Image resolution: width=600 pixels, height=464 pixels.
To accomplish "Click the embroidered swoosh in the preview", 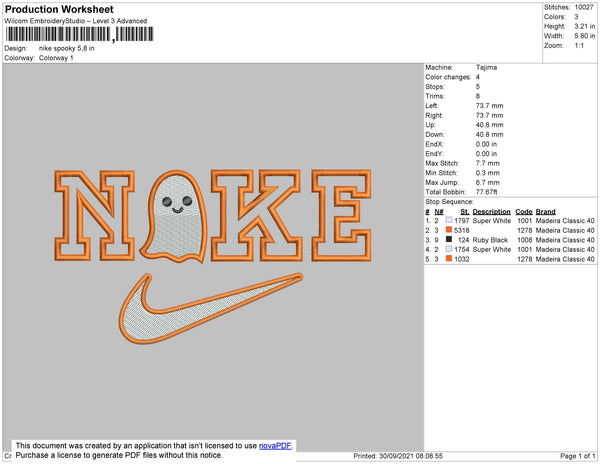I will (x=210, y=308).
